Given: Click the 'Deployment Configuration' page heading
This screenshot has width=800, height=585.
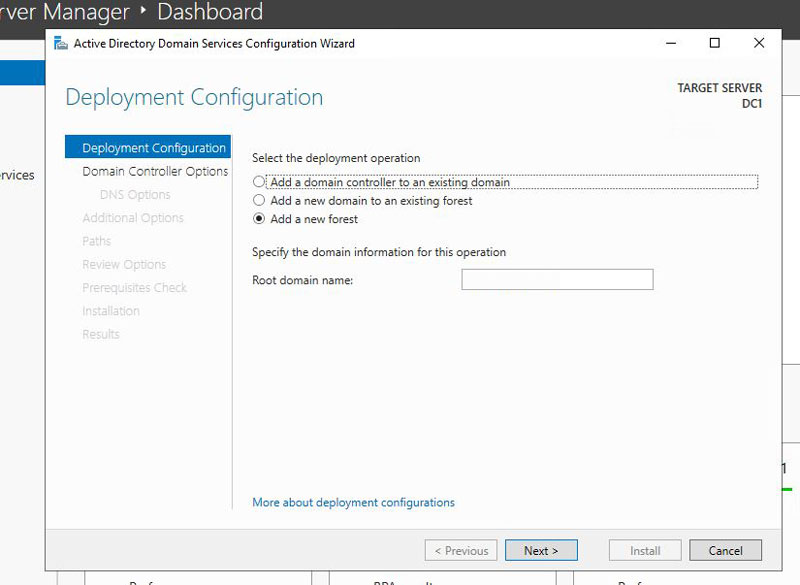Looking at the screenshot, I should 194,97.
